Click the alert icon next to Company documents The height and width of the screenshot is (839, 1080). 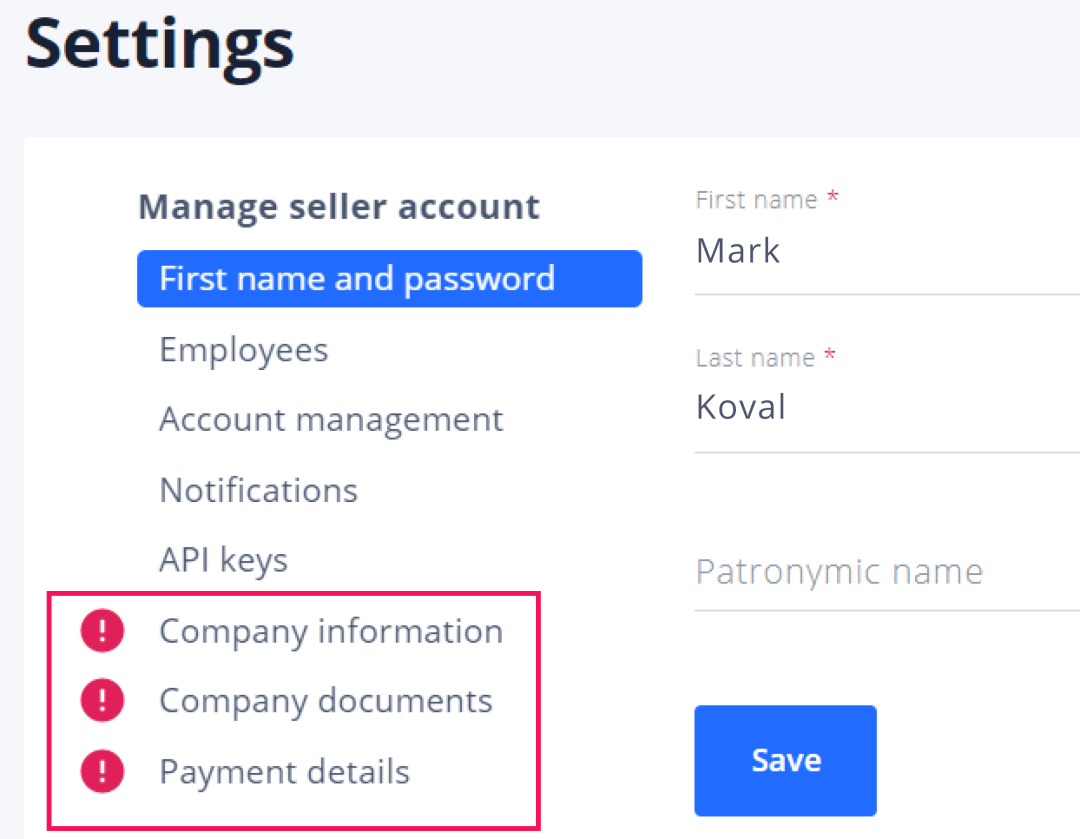click(x=102, y=701)
